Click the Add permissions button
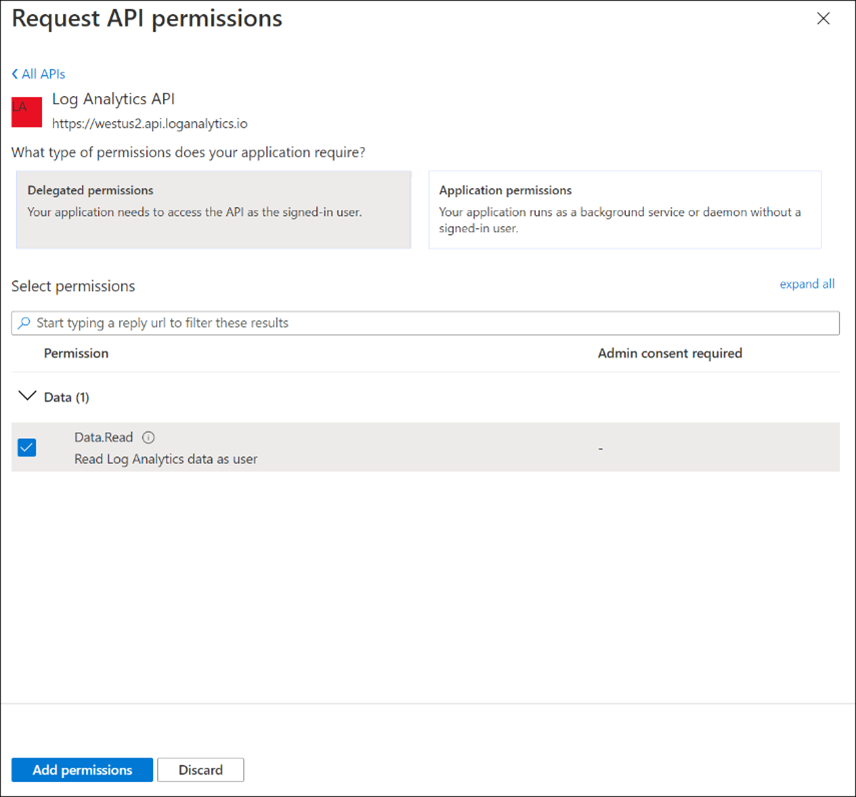 pyautogui.click(x=82, y=770)
